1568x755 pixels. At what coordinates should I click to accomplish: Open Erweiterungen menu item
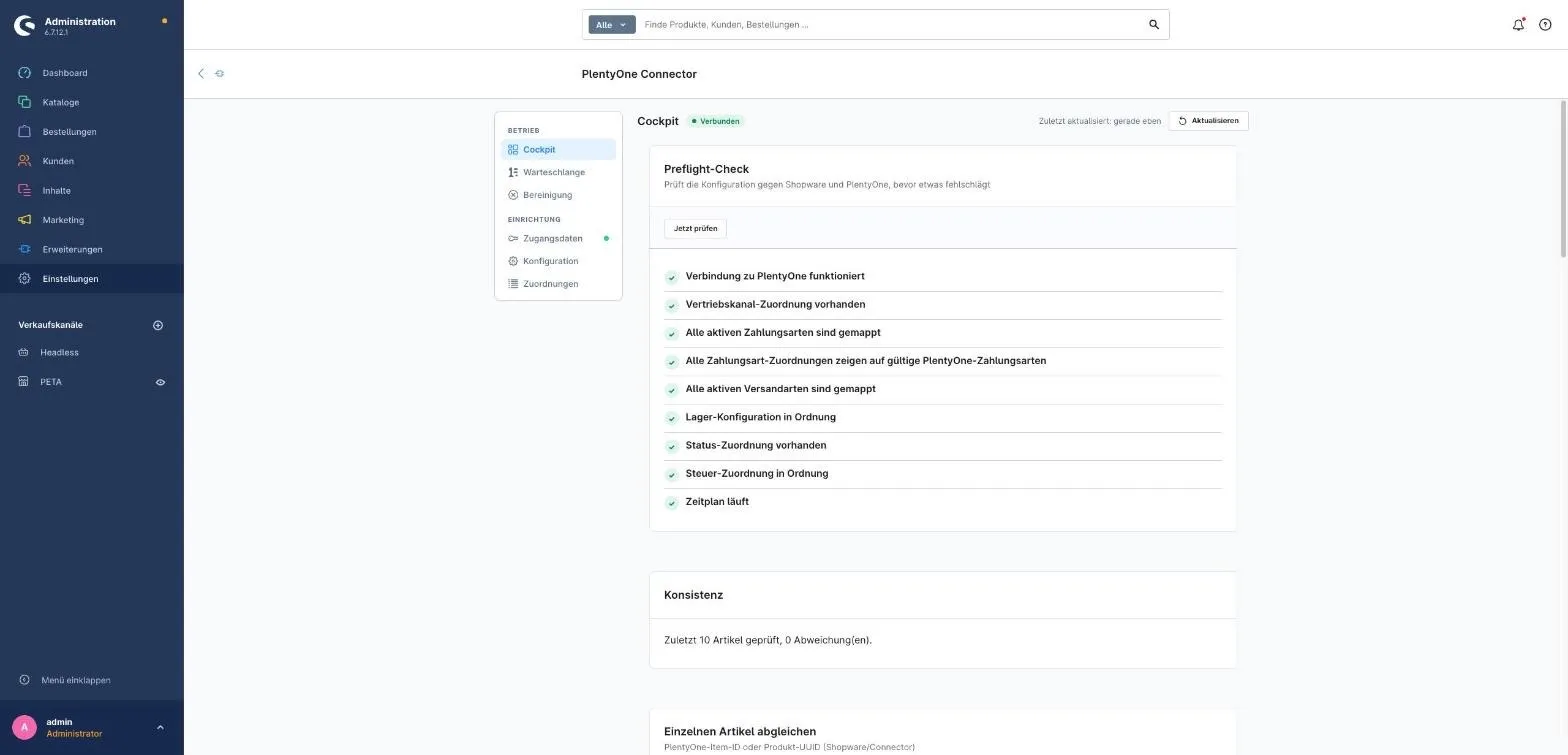pos(92,249)
